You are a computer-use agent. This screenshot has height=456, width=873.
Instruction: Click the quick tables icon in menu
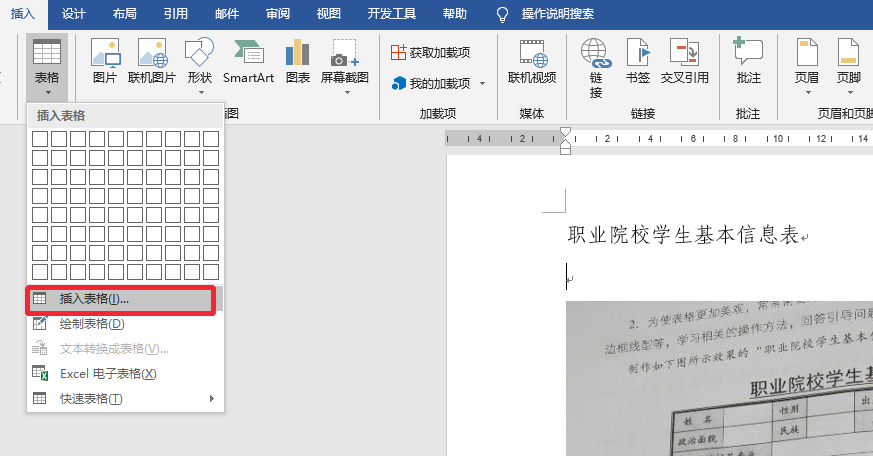coord(40,399)
